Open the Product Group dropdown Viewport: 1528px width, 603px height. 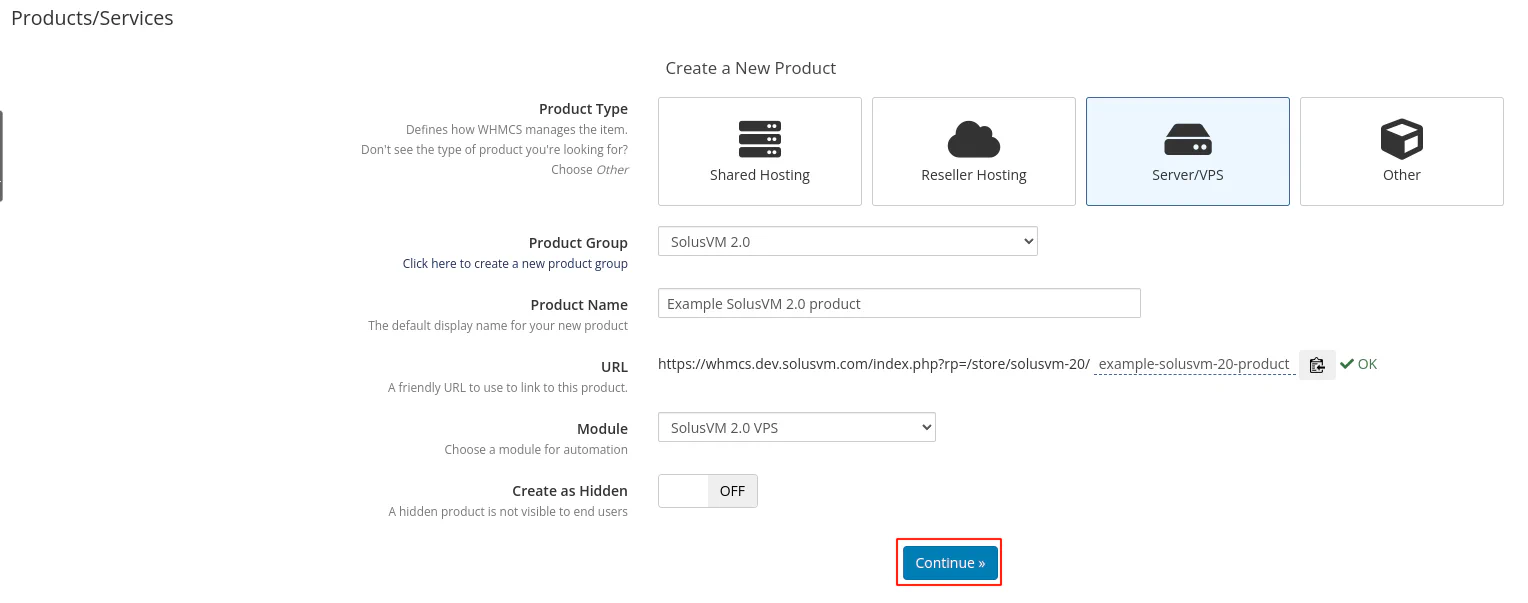(847, 241)
